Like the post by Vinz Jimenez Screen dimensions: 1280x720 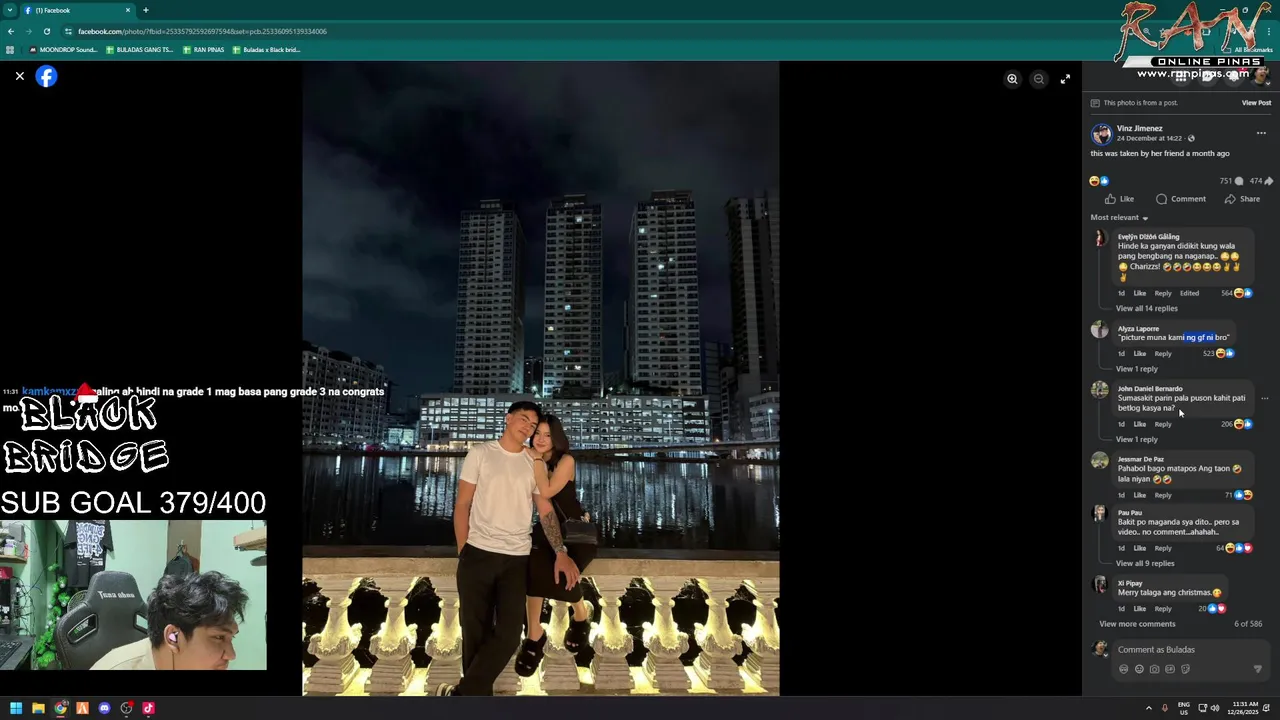click(x=1119, y=199)
